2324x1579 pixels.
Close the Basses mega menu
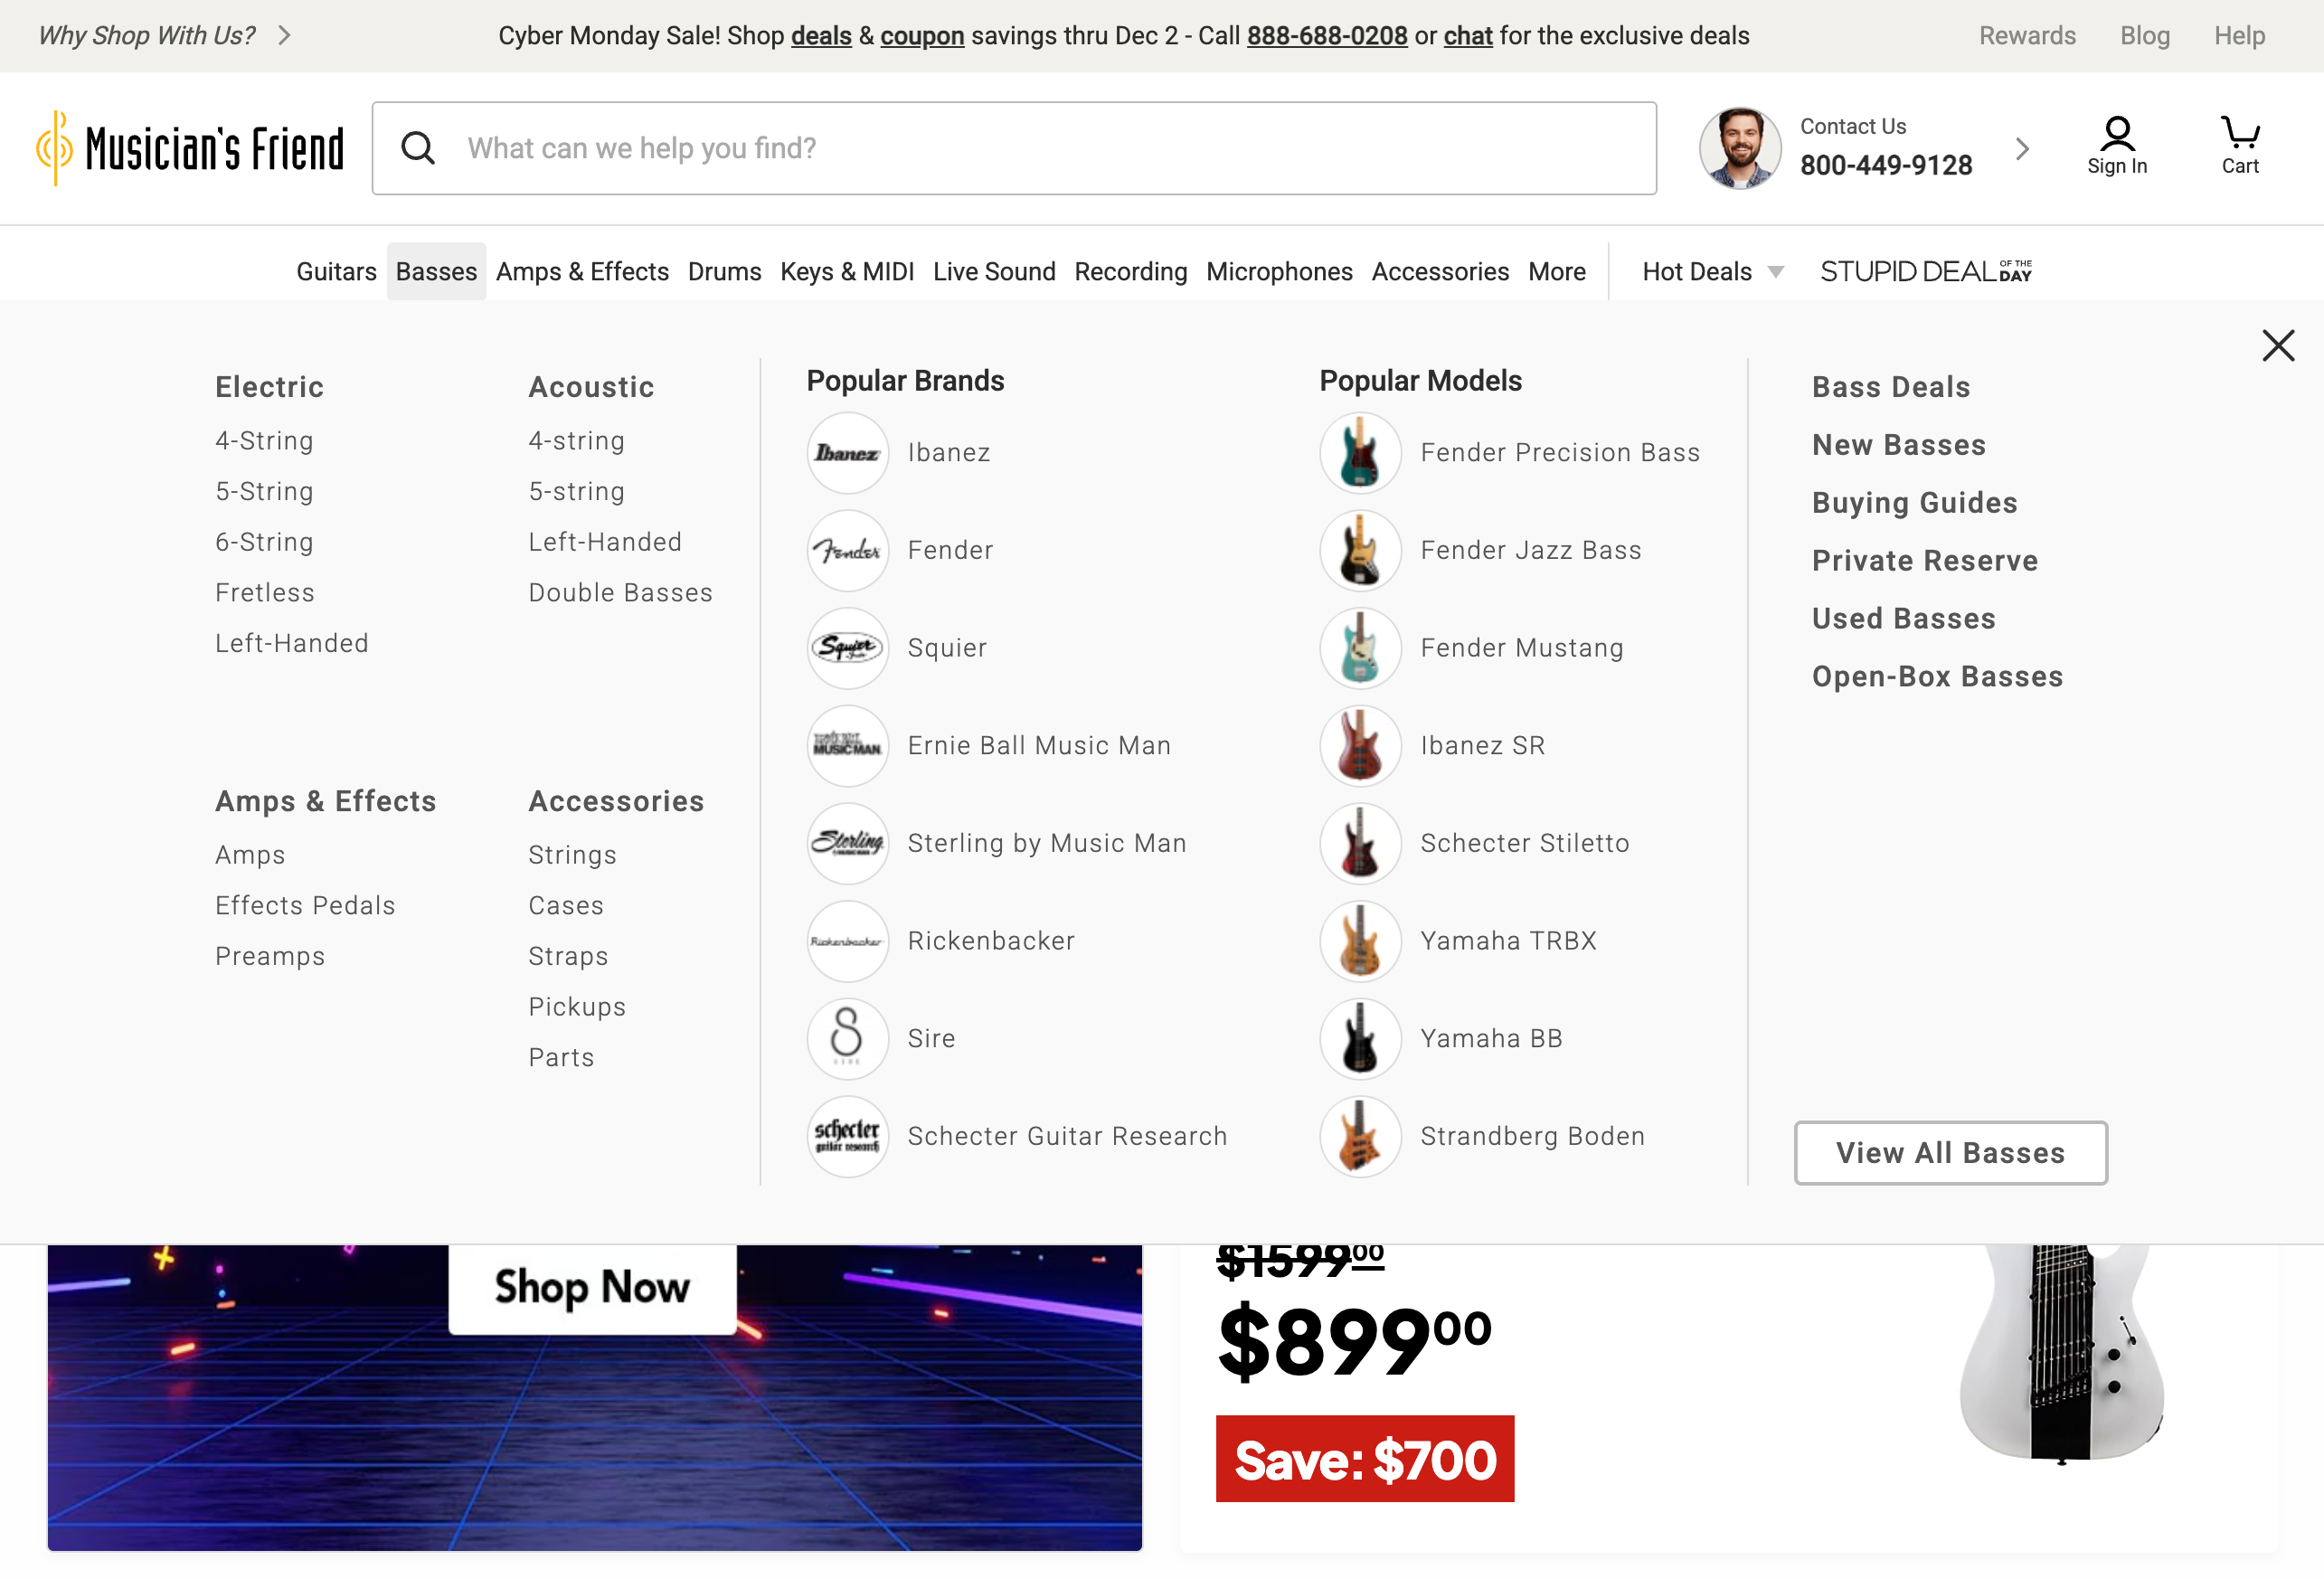pos(2277,344)
